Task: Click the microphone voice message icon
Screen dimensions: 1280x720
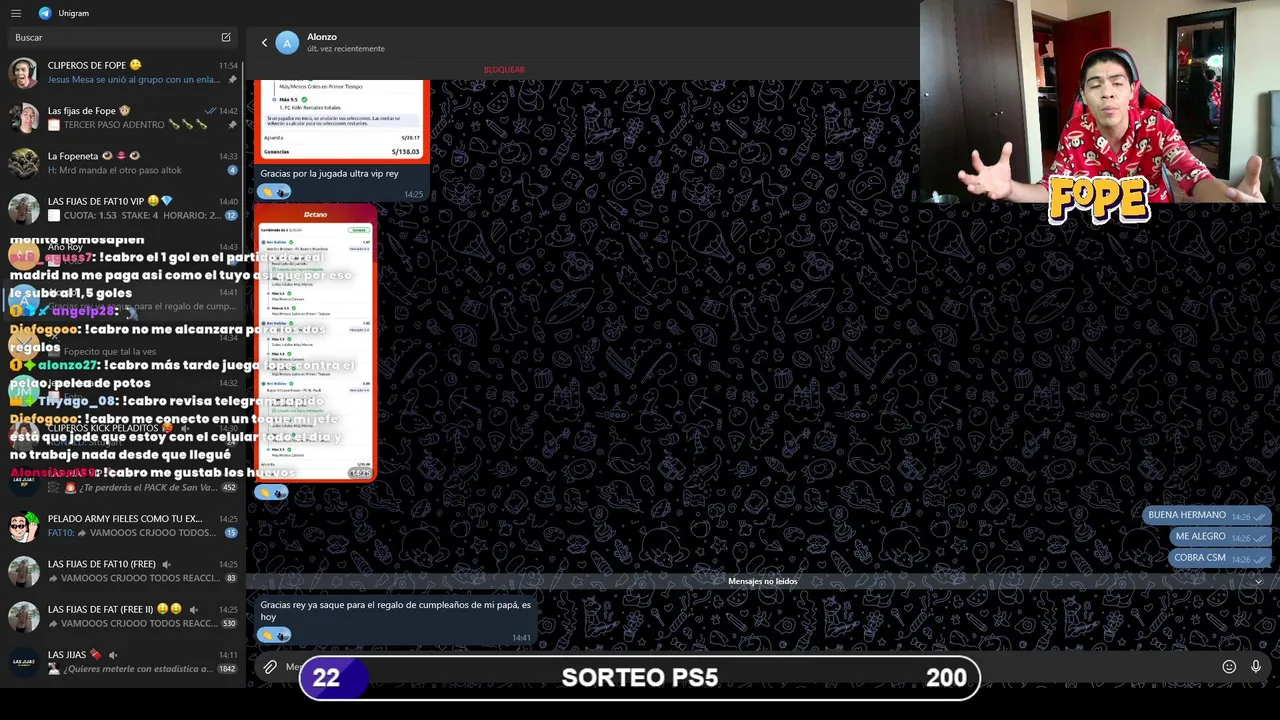Action: tap(1256, 667)
